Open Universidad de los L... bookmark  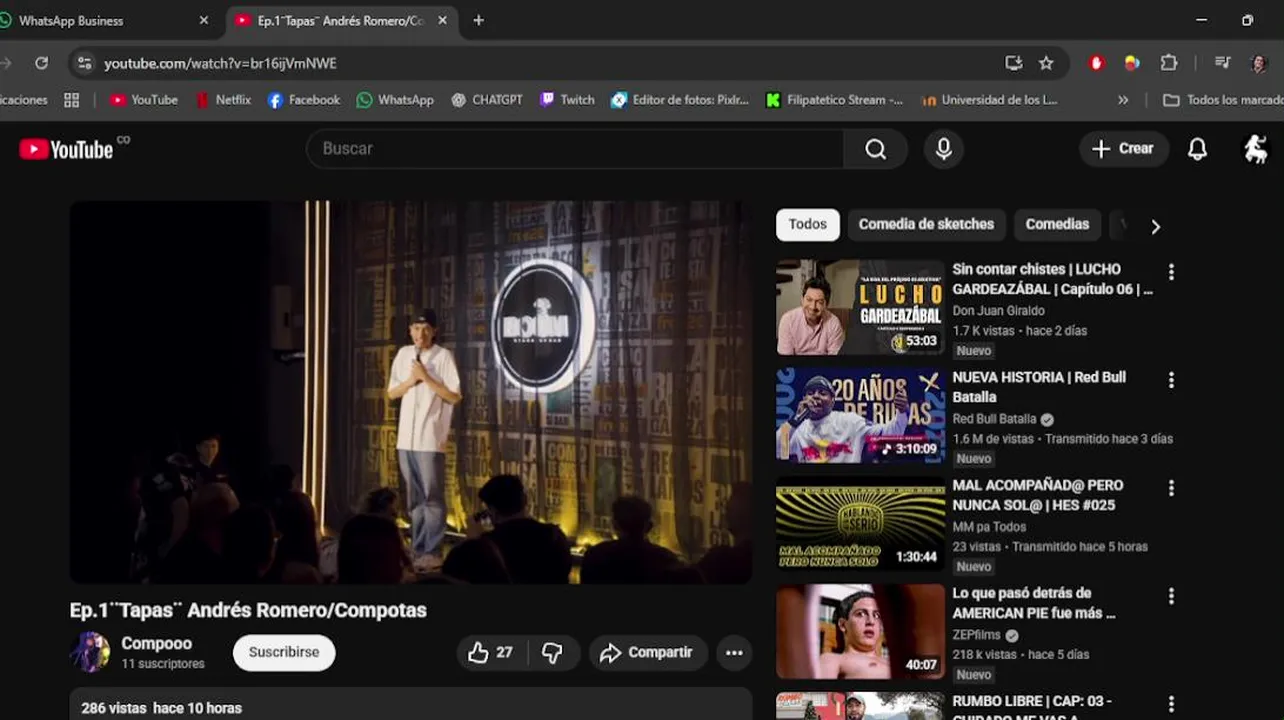[x=989, y=100]
